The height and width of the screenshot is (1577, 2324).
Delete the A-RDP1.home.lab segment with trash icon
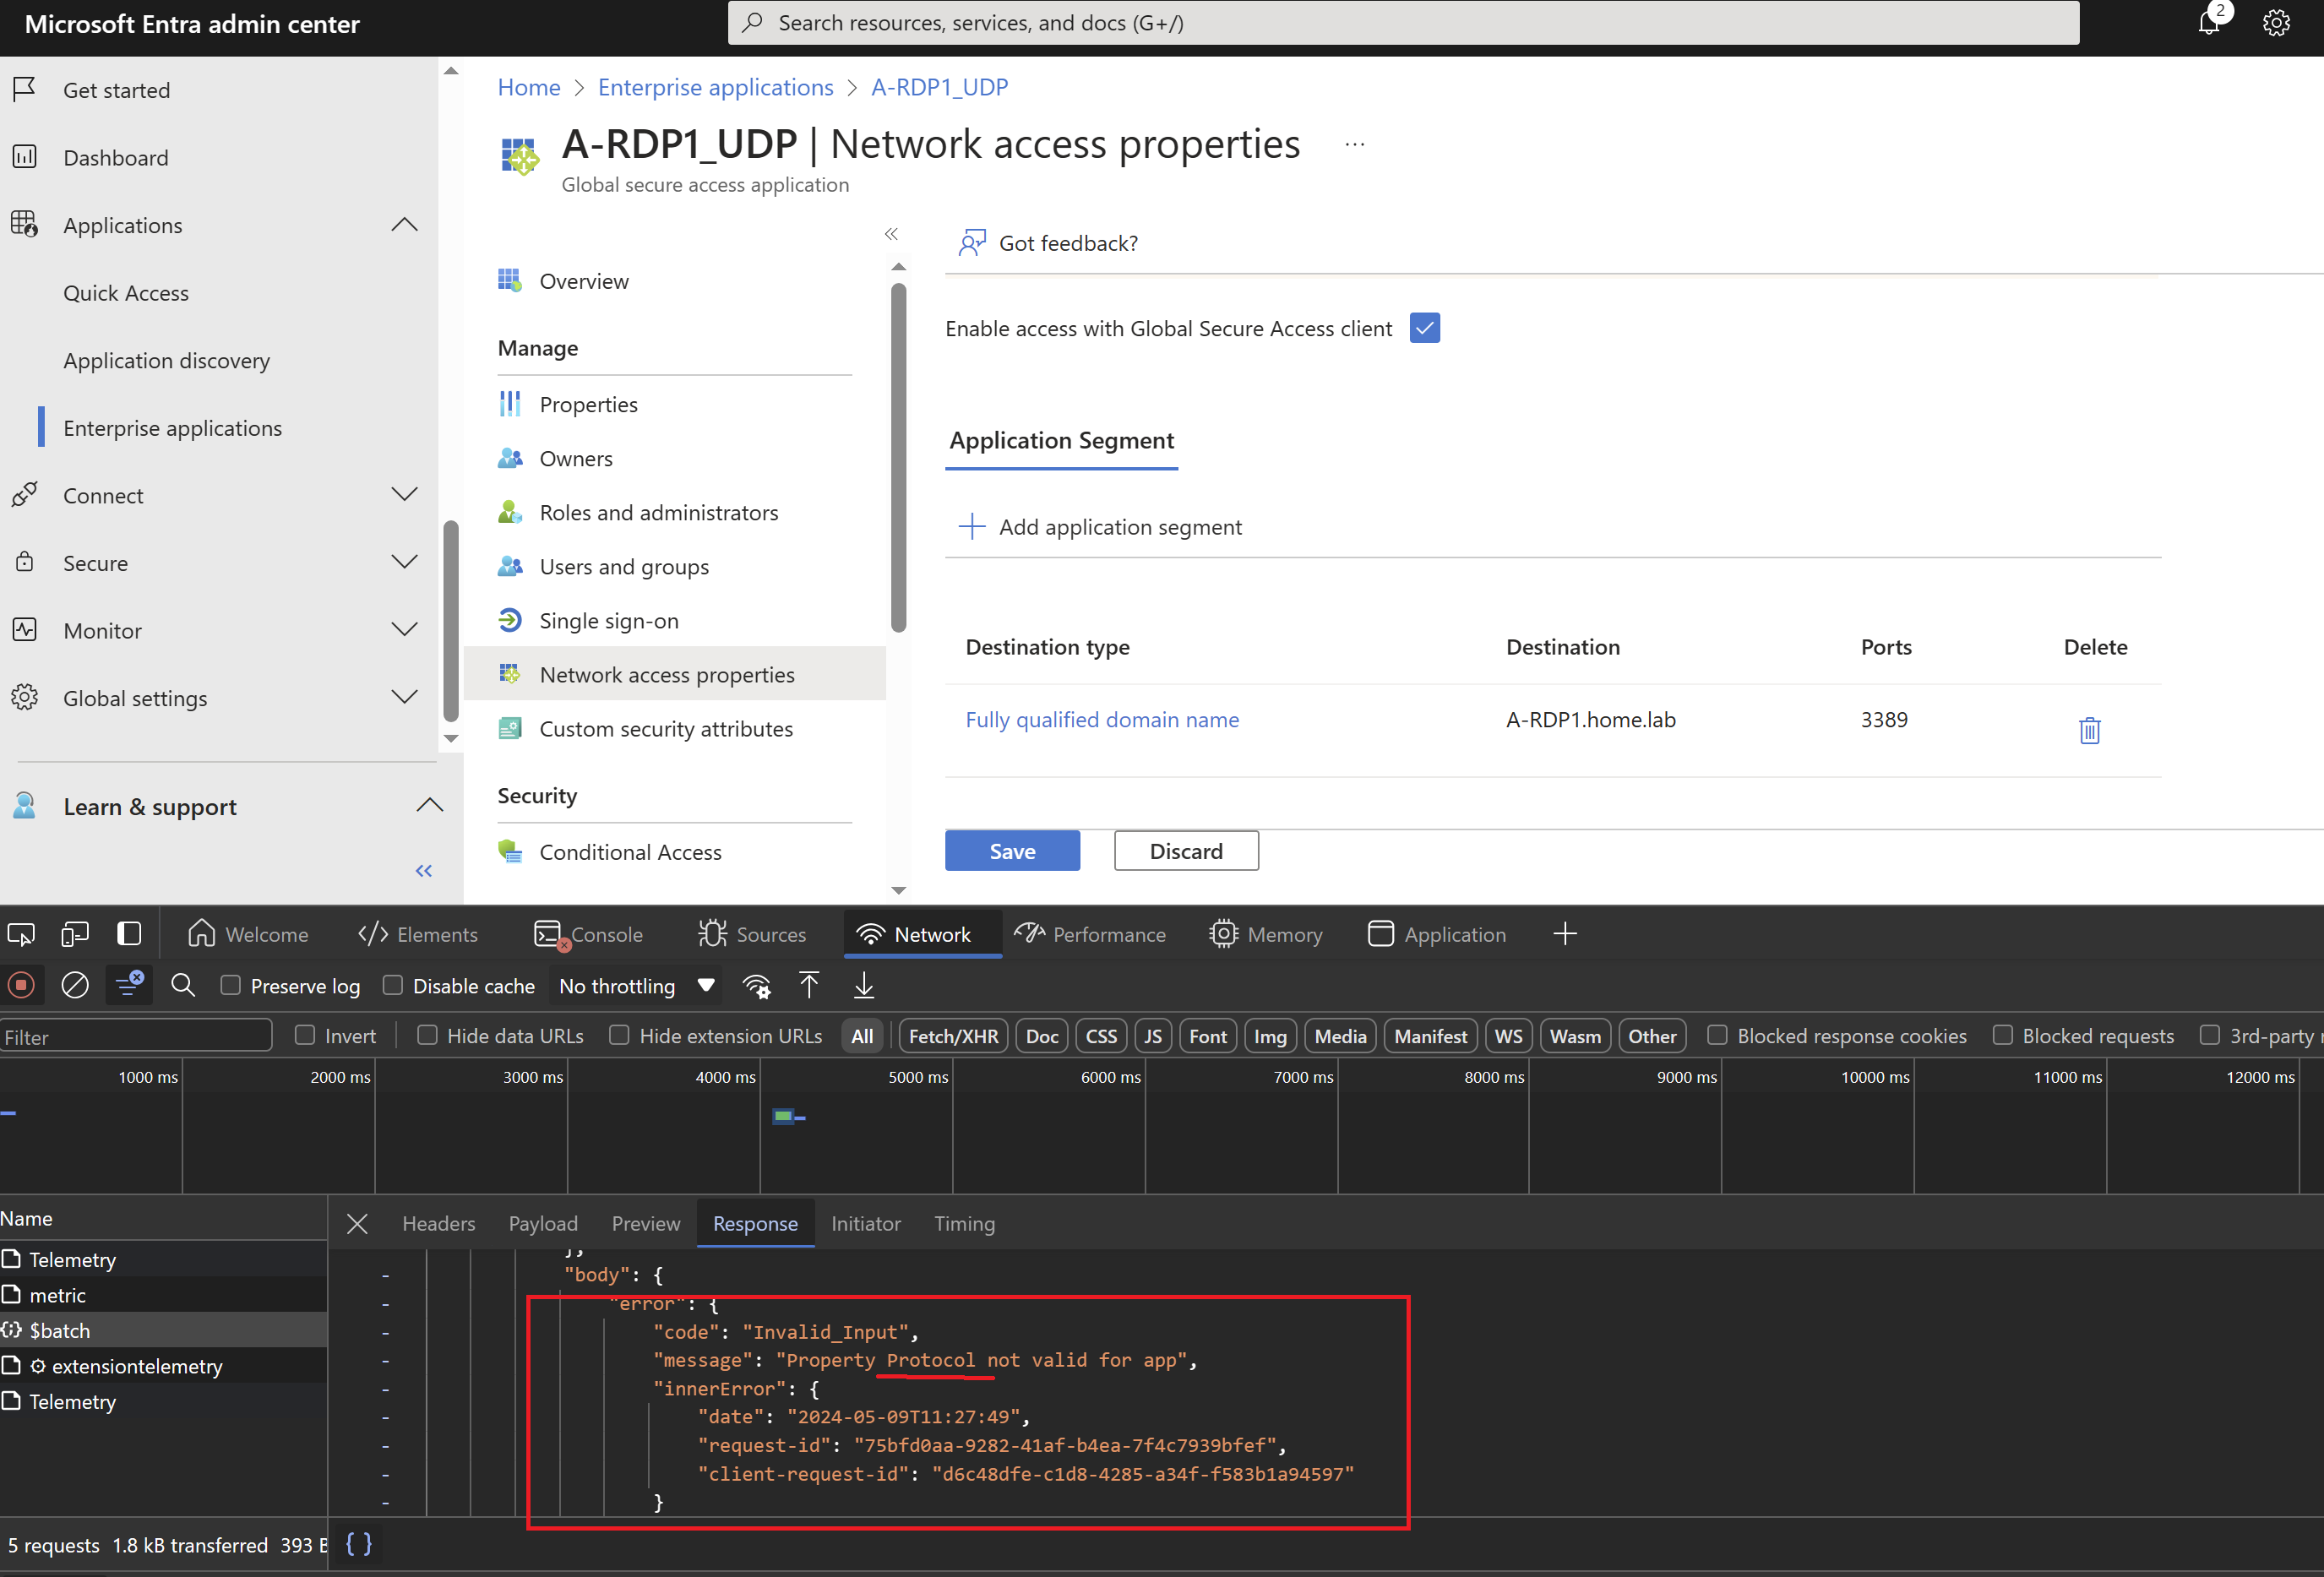(x=2089, y=730)
